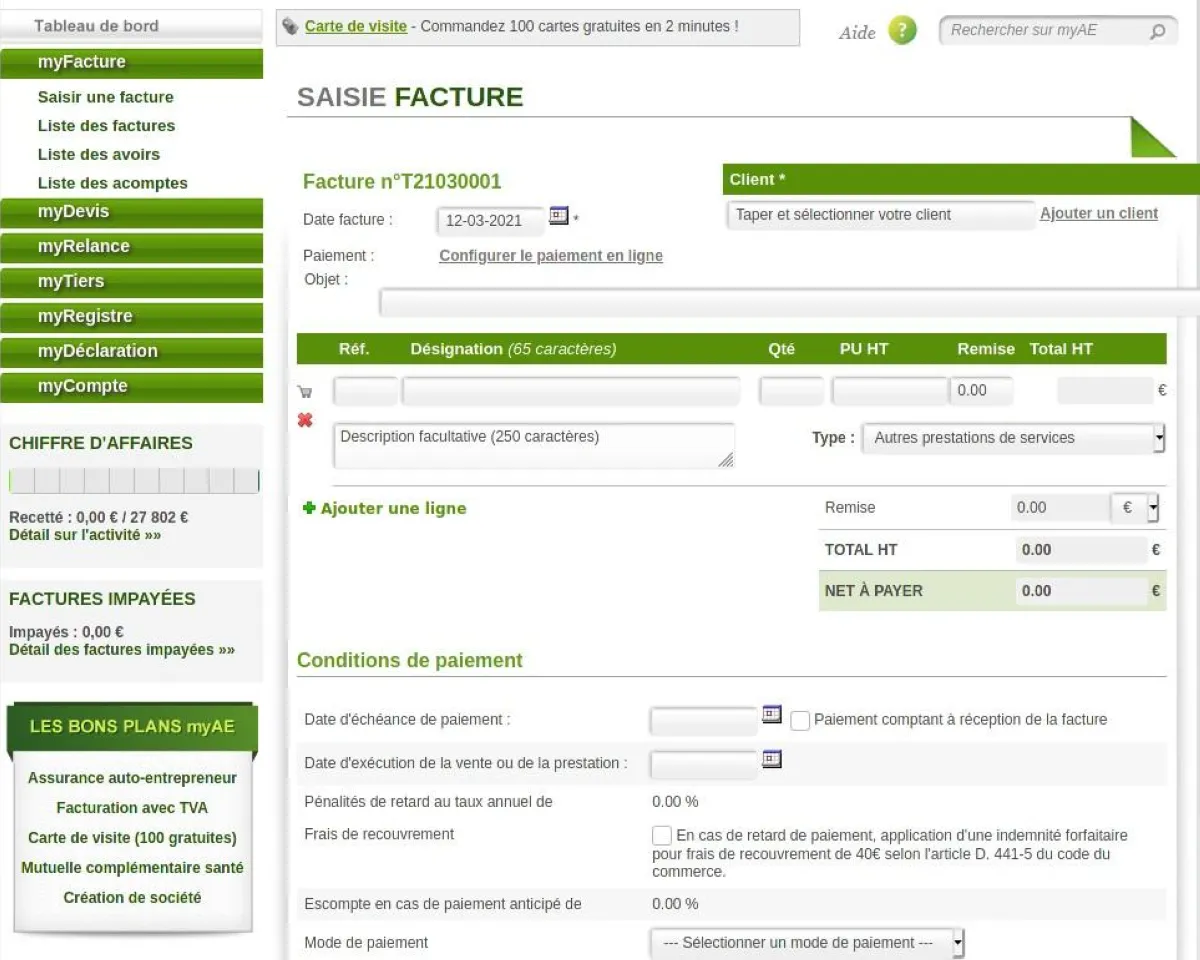Open Détail des factures impayées link
This screenshot has height=960, width=1200.
pyautogui.click(x=122, y=650)
